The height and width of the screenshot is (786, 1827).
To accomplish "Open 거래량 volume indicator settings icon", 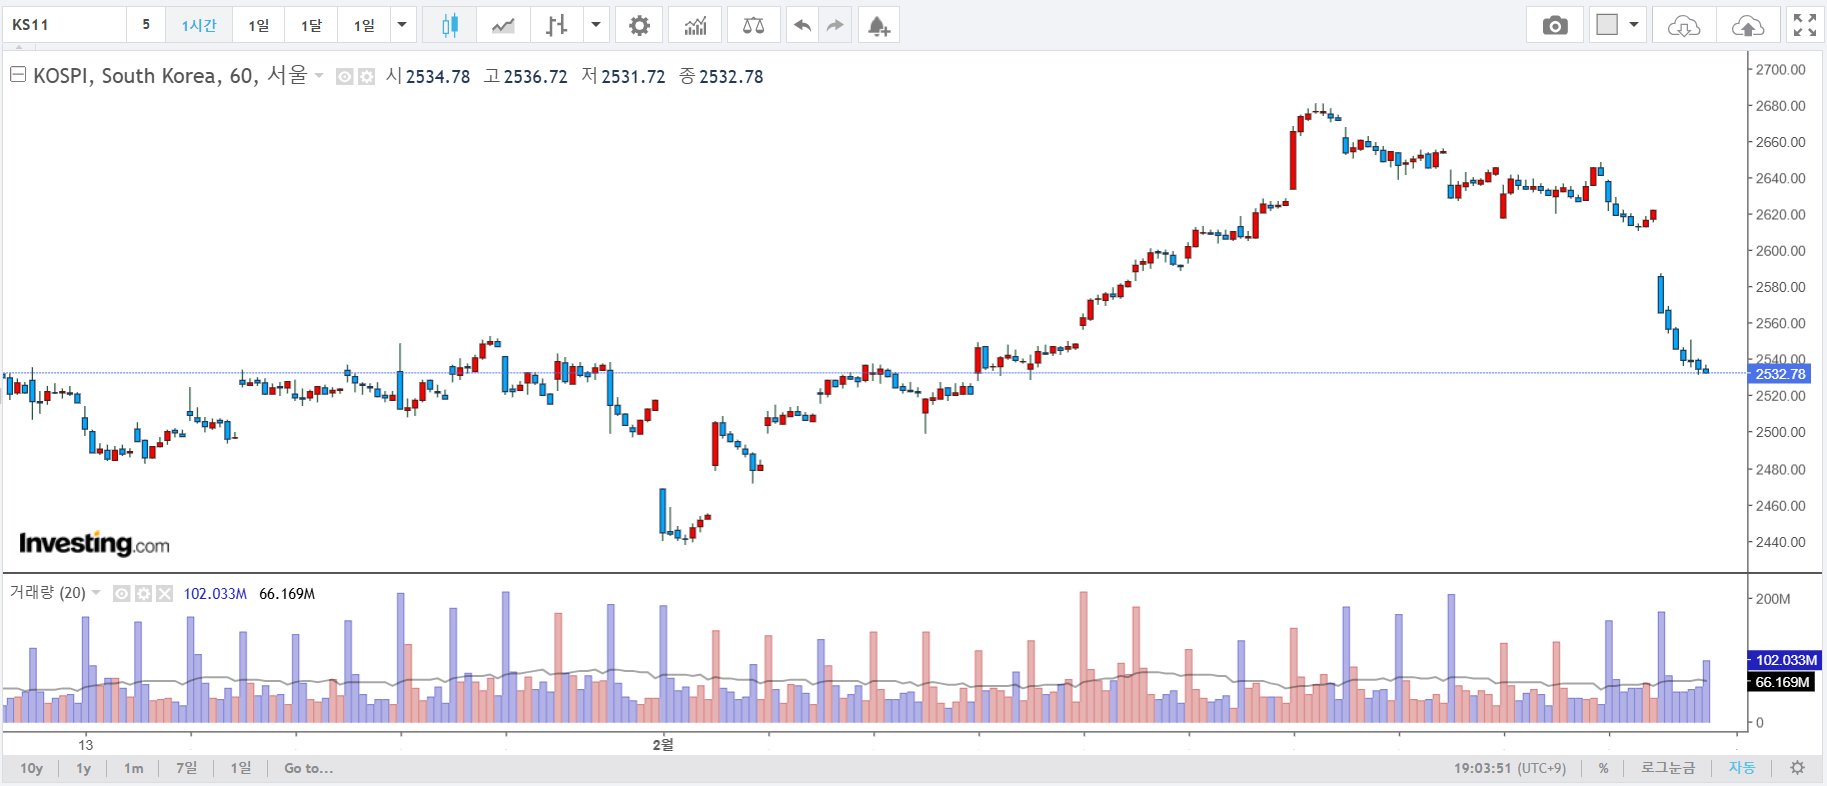I will pyautogui.click(x=143, y=594).
